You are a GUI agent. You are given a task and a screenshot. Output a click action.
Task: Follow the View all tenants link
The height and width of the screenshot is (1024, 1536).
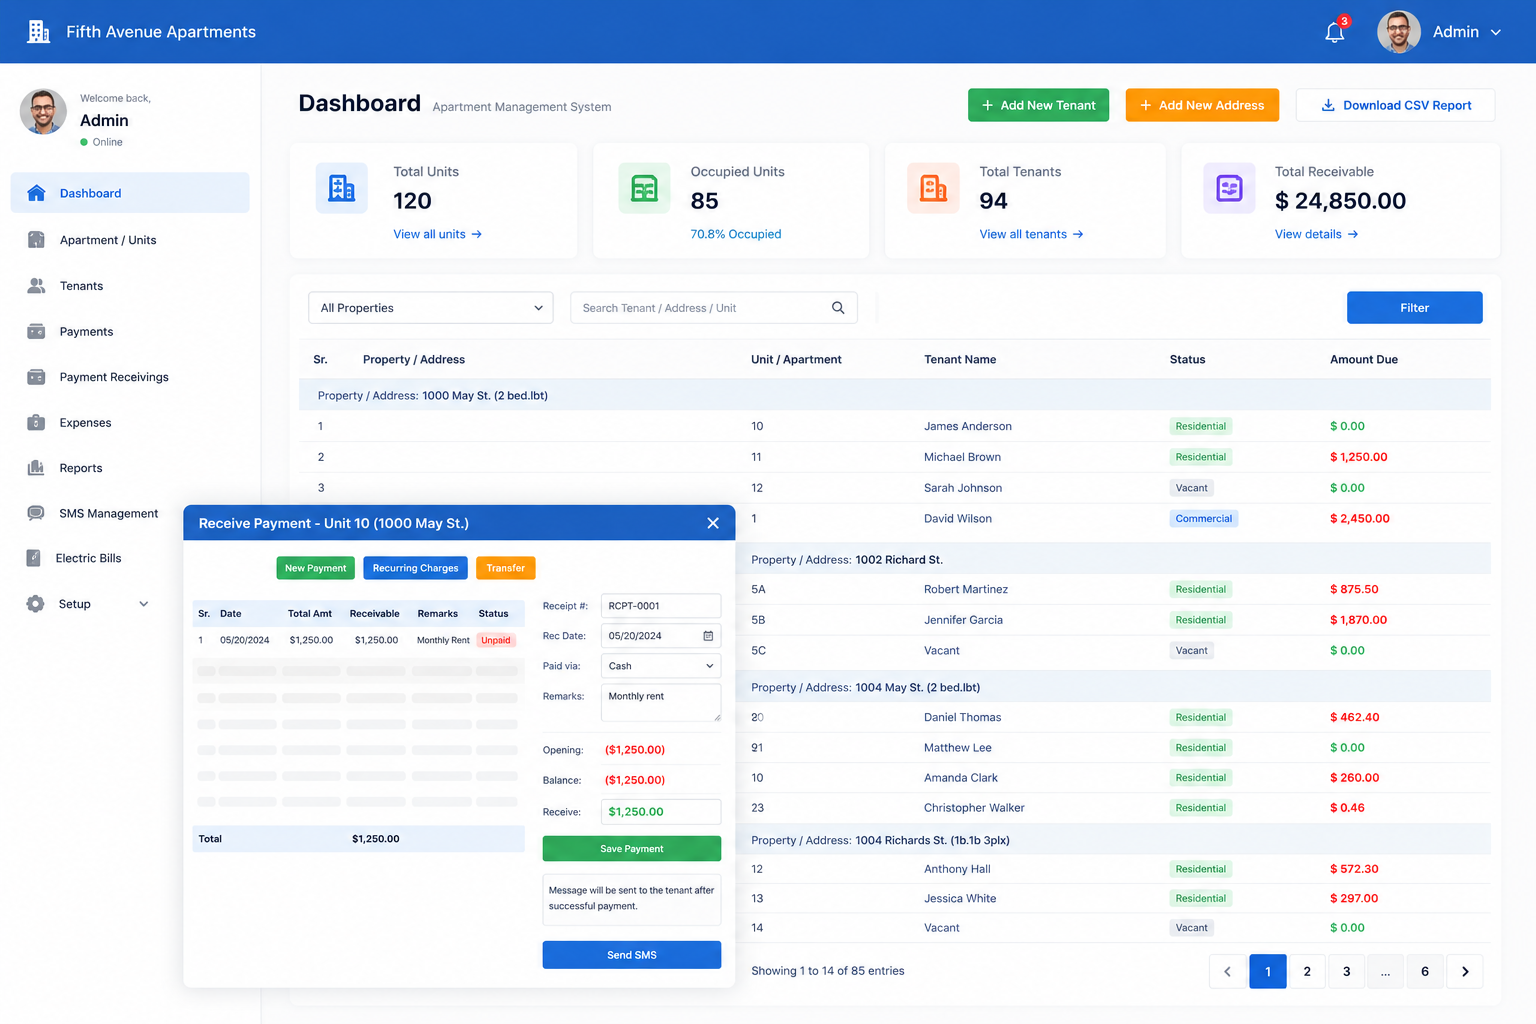coord(1031,234)
